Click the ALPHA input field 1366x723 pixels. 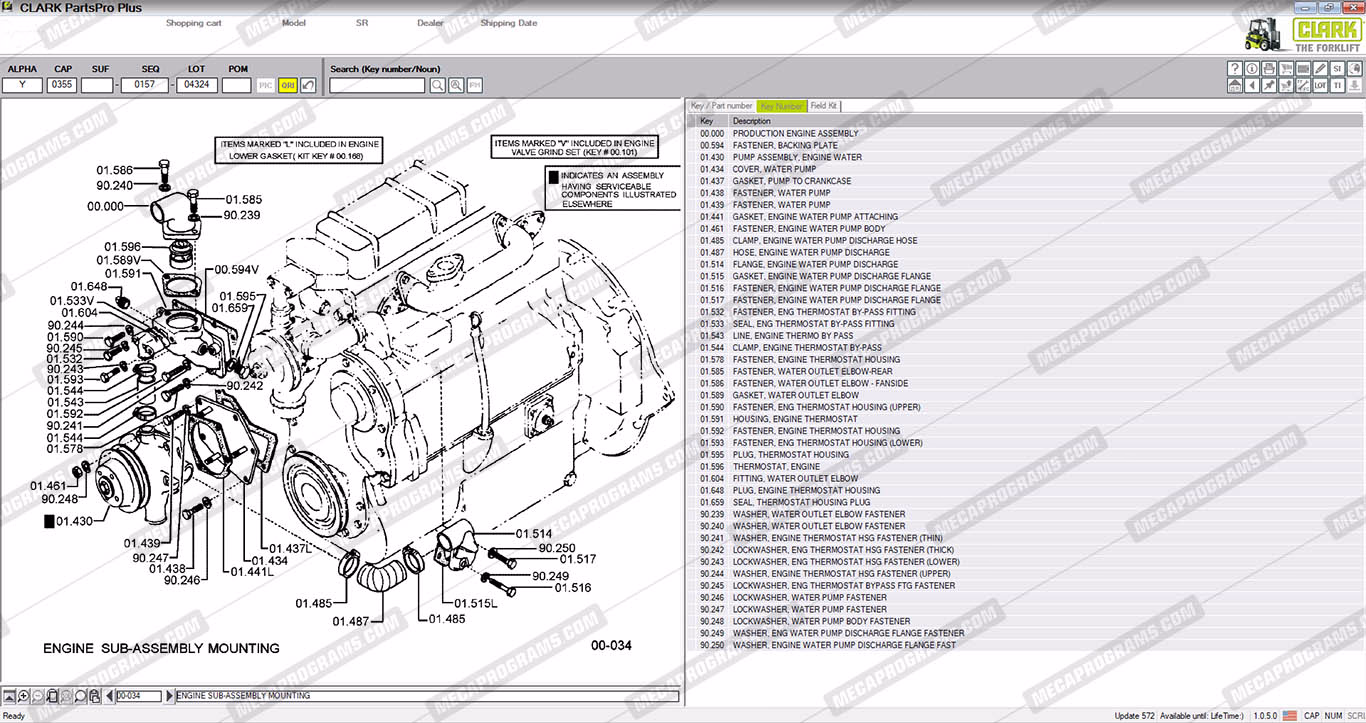point(22,86)
